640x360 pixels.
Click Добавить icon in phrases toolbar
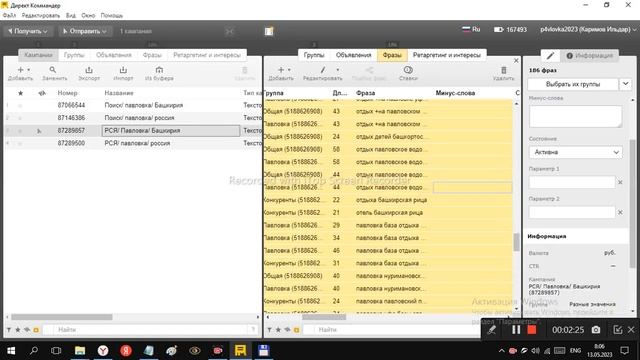[280, 70]
